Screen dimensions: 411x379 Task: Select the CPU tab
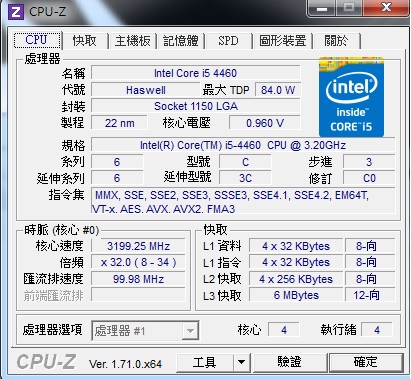[37, 40]
